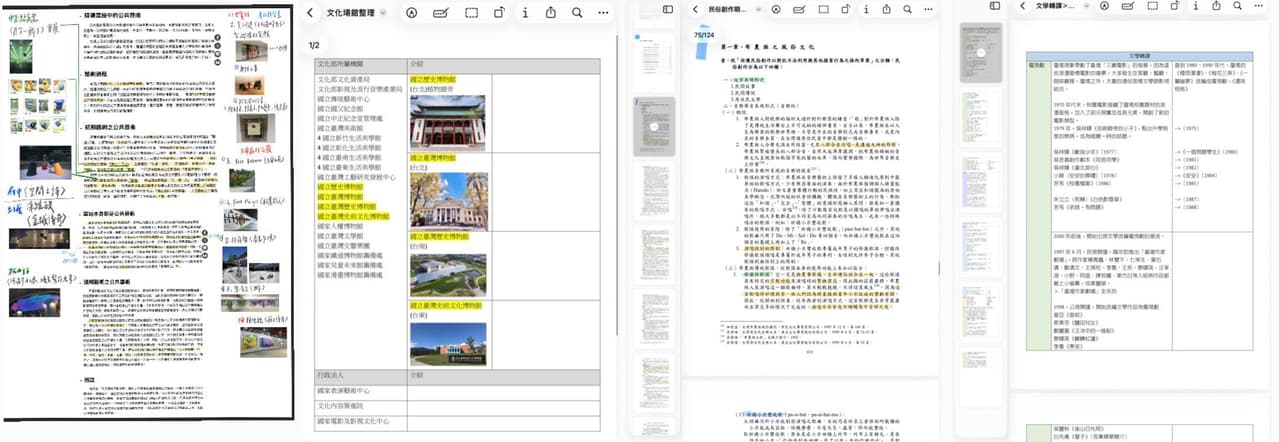
Task: Click the 國立臺灣史前文化博物館 building photo
Action: (x=448, y=343)
